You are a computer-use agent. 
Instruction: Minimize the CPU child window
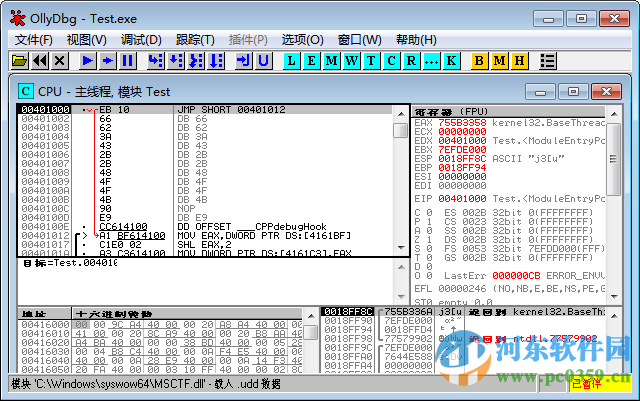(x=540, y=91)
